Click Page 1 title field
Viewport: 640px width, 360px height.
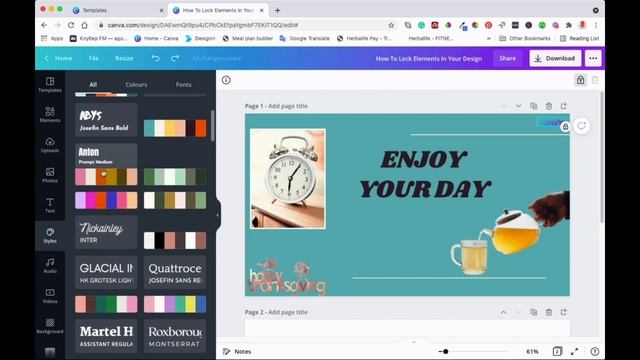pyautogui.click(x=288, y=106)
